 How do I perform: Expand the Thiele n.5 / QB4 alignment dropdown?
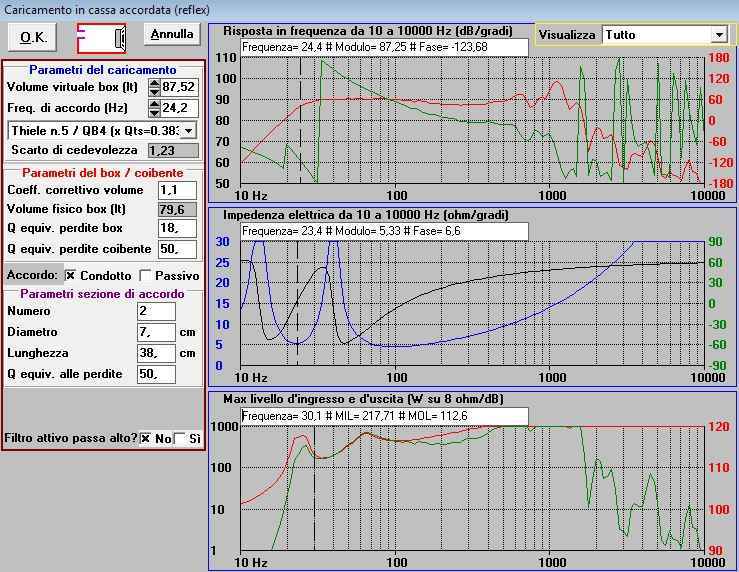coord(189,131)
